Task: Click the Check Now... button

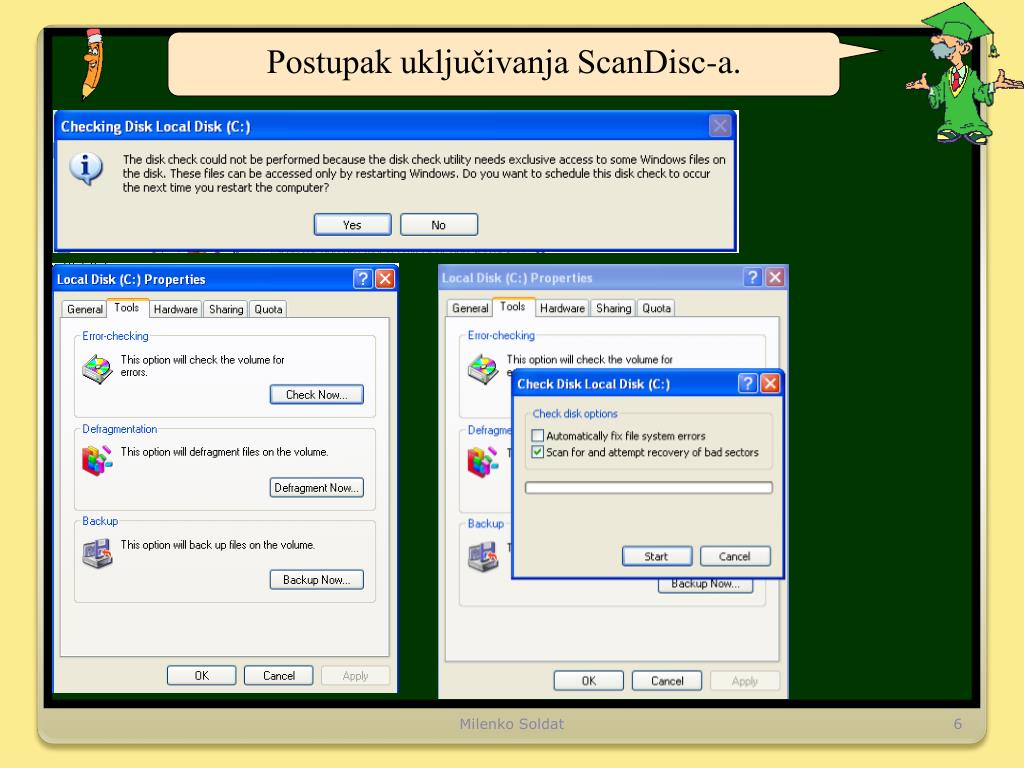Action: 317,394
